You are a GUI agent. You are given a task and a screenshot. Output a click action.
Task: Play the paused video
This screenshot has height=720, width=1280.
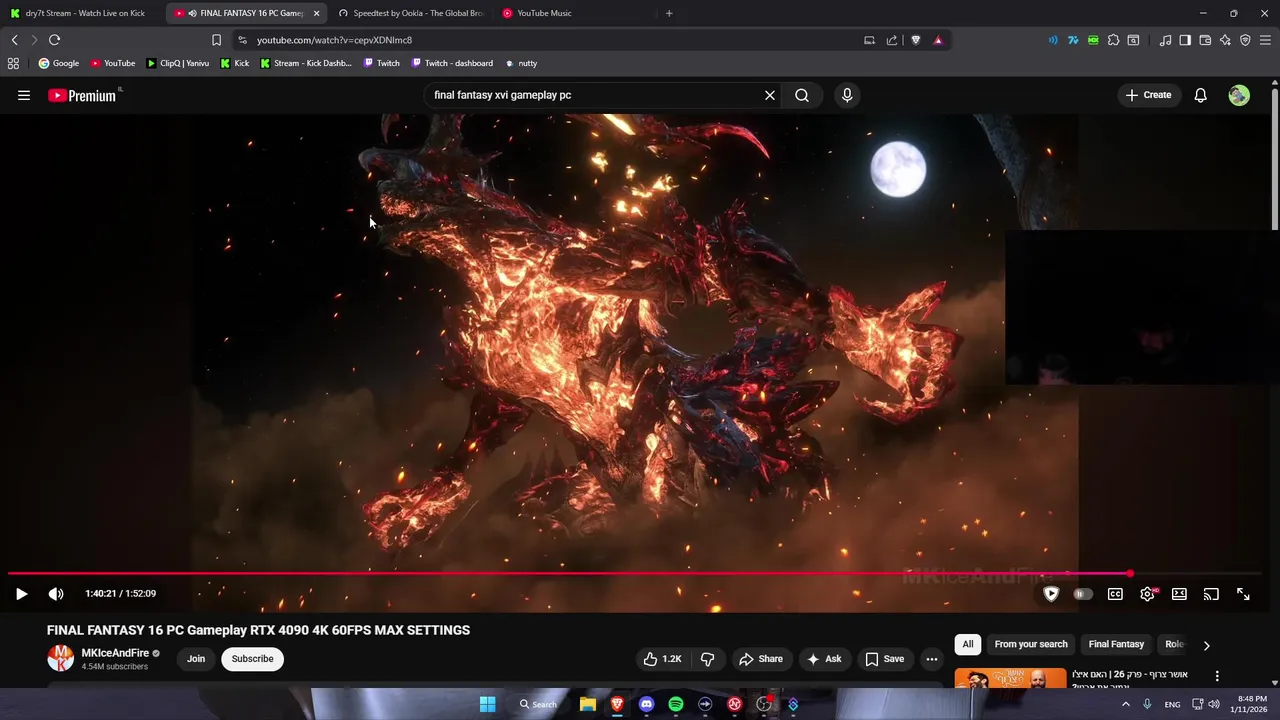21,594
